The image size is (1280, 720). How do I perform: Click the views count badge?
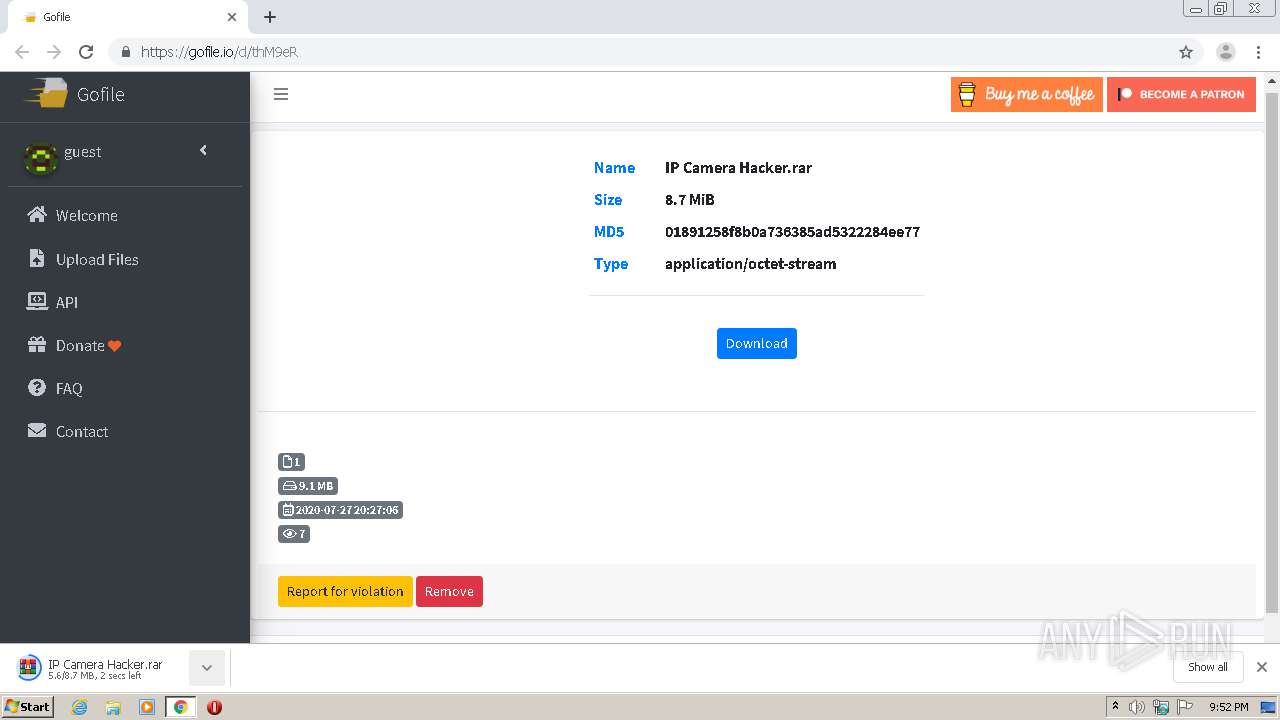point(294,534)
